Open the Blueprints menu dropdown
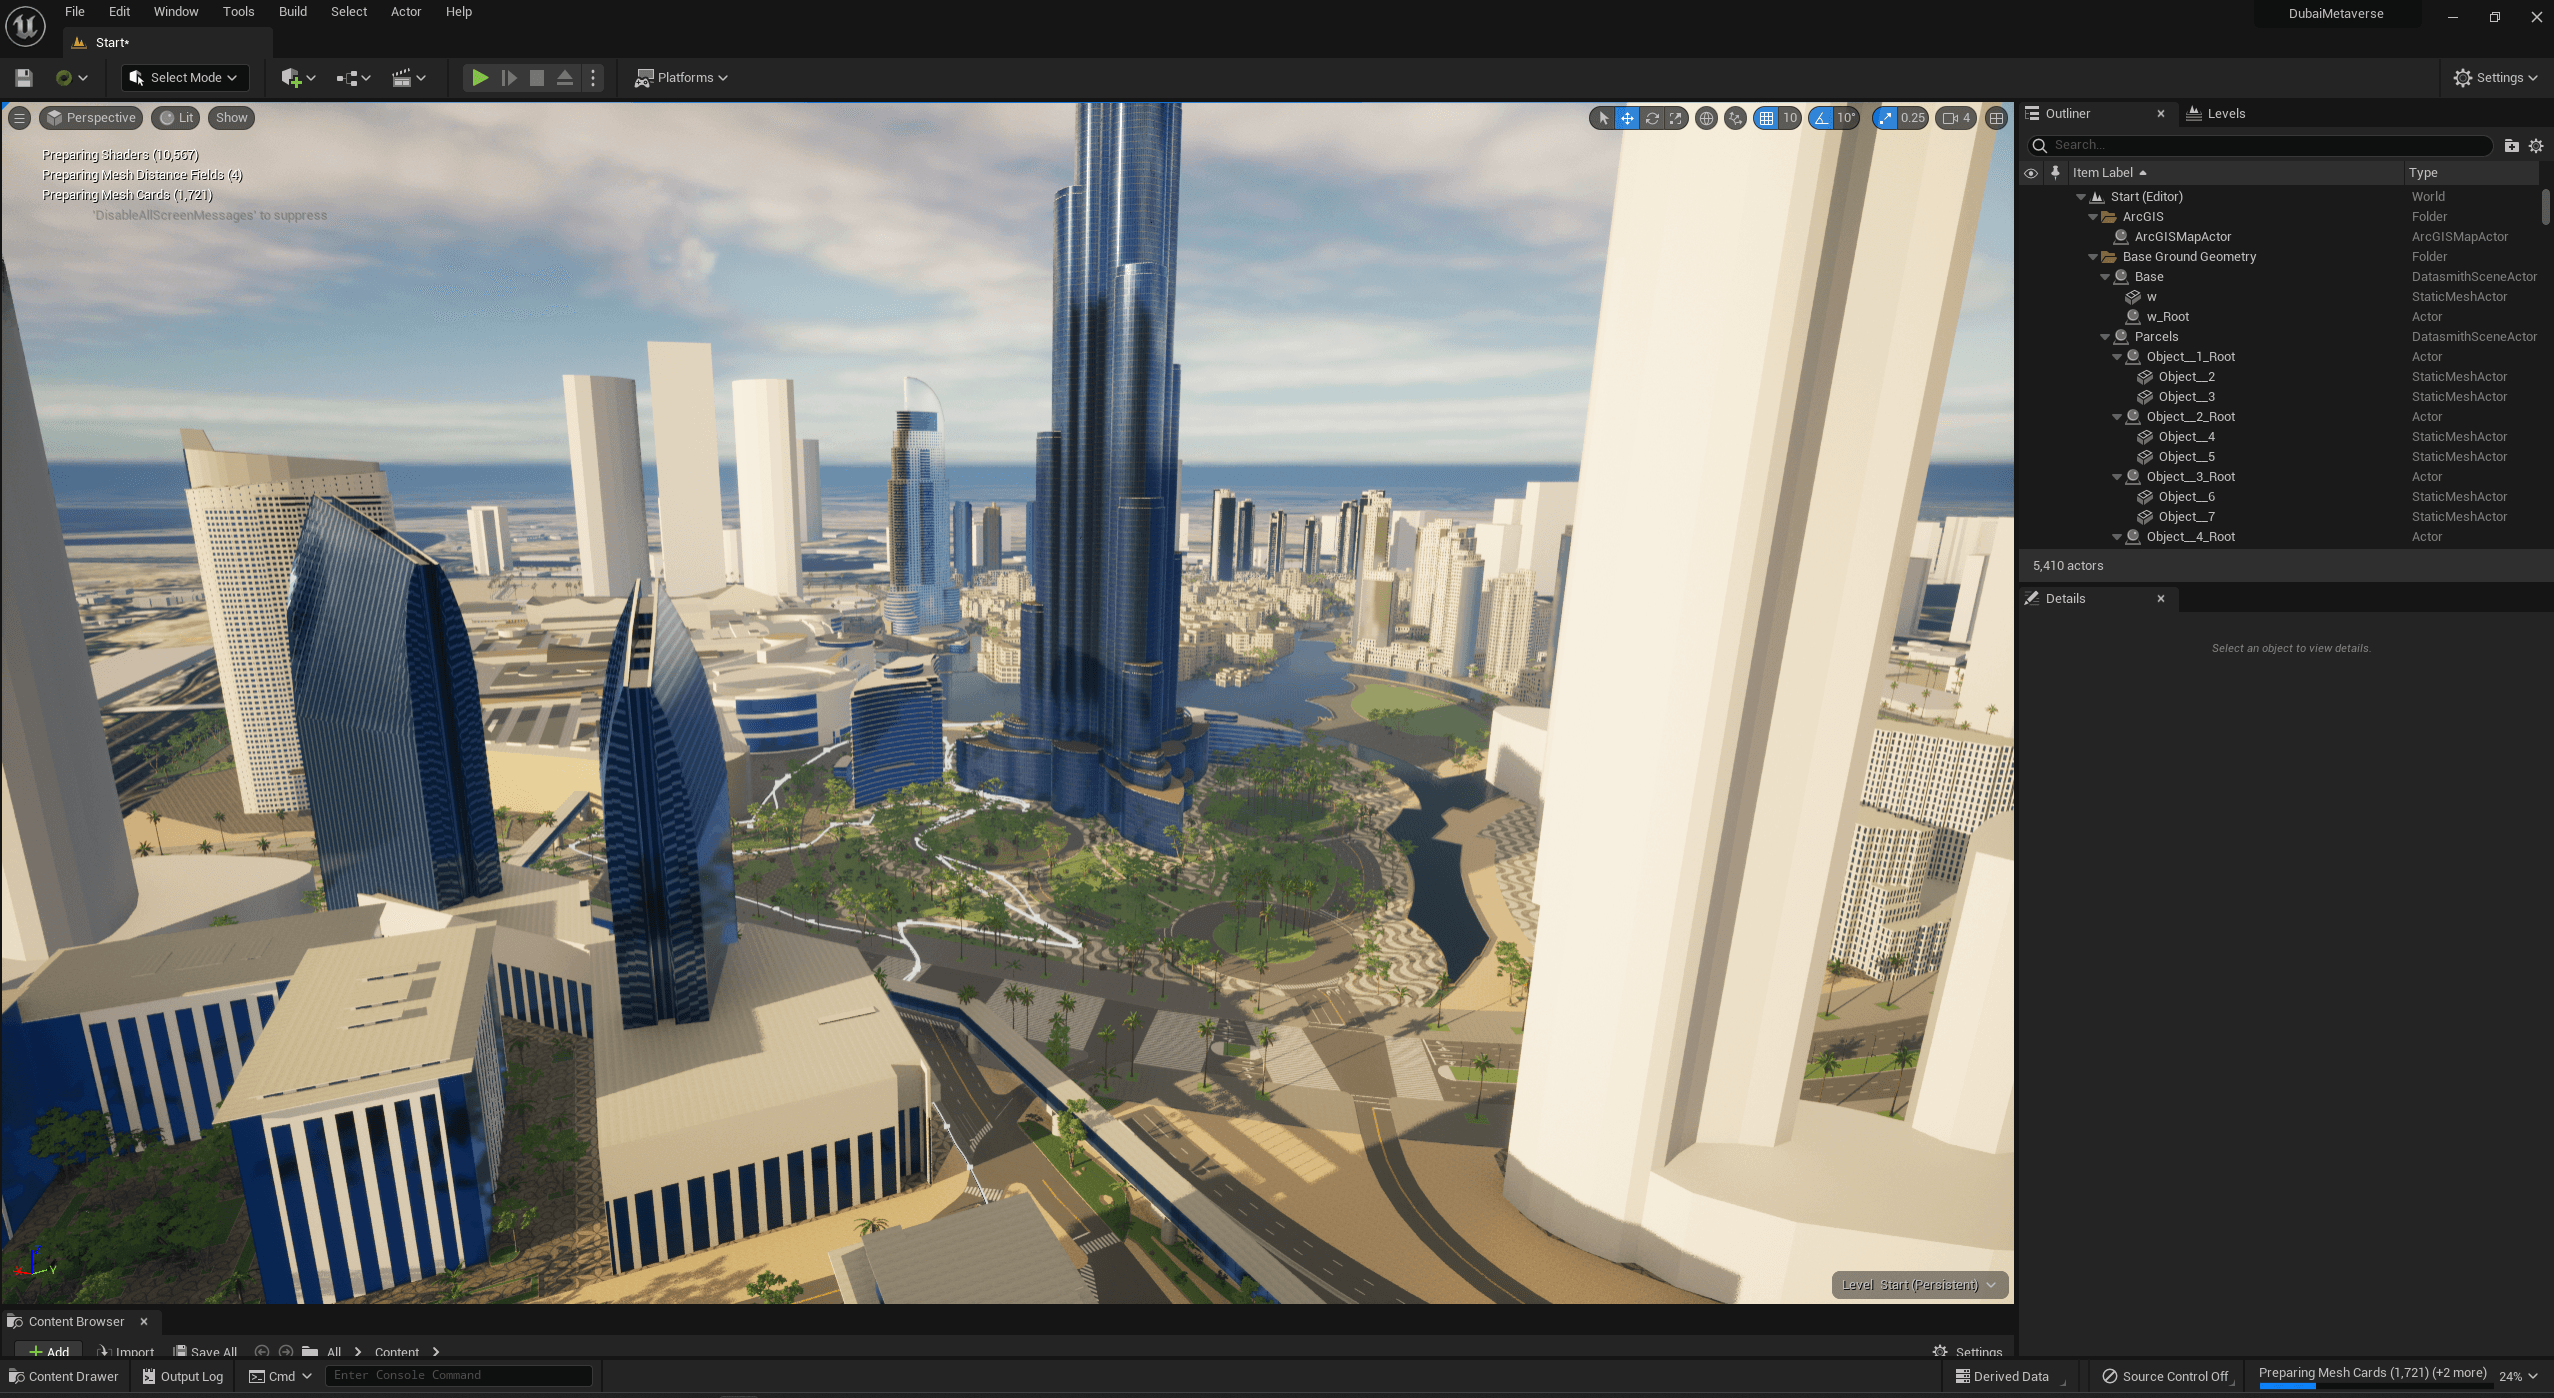 [x=353, y=78]
